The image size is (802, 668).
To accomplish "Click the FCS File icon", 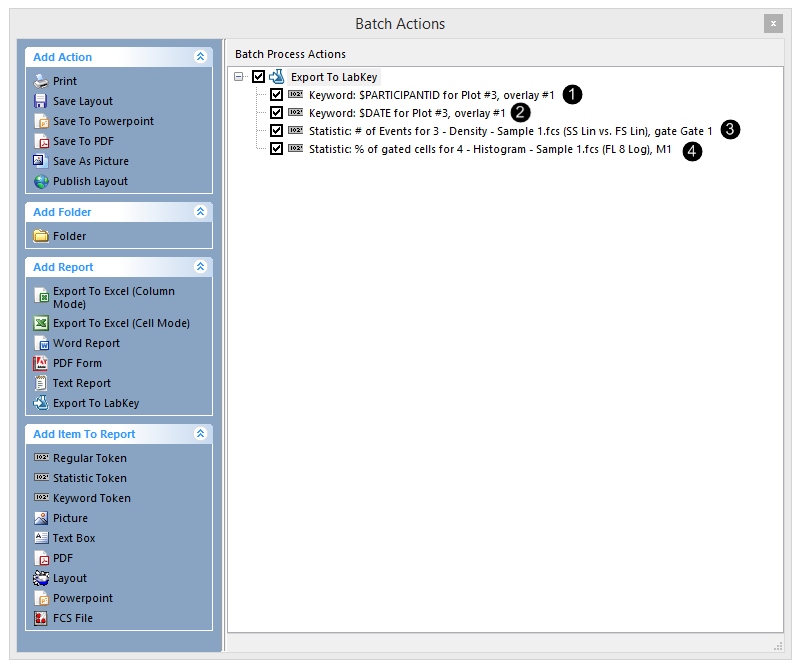I will pyautogui.click(x=41, y=618).
